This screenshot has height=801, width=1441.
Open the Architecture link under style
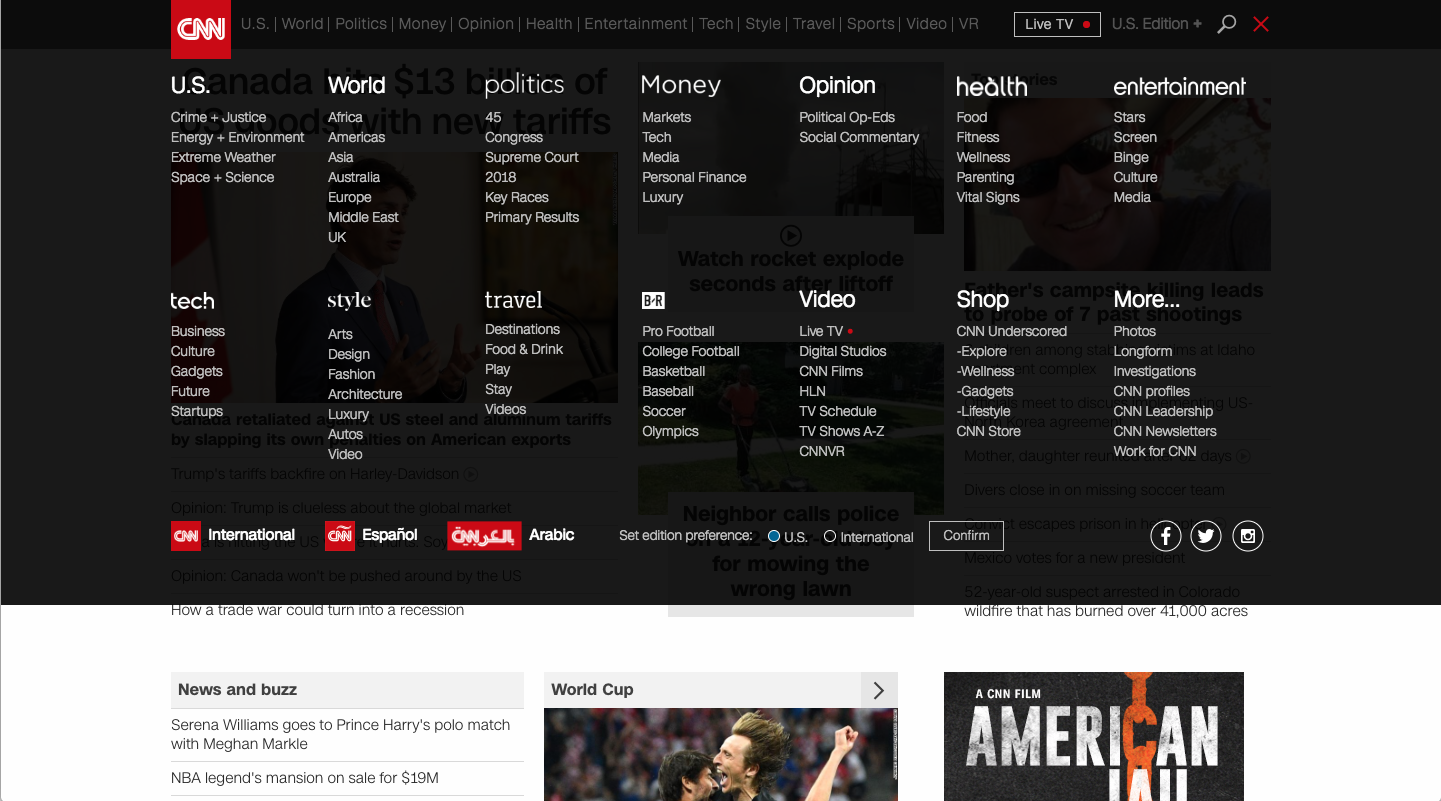(365, 394)
